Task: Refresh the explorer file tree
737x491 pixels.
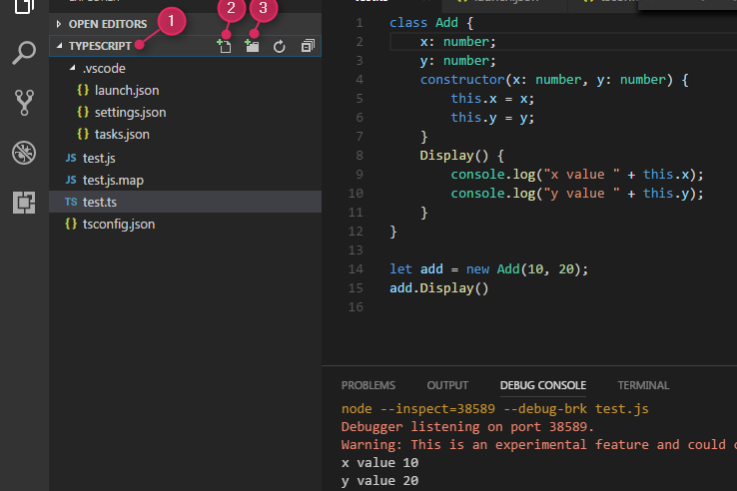Action: [x=280, y=46]
